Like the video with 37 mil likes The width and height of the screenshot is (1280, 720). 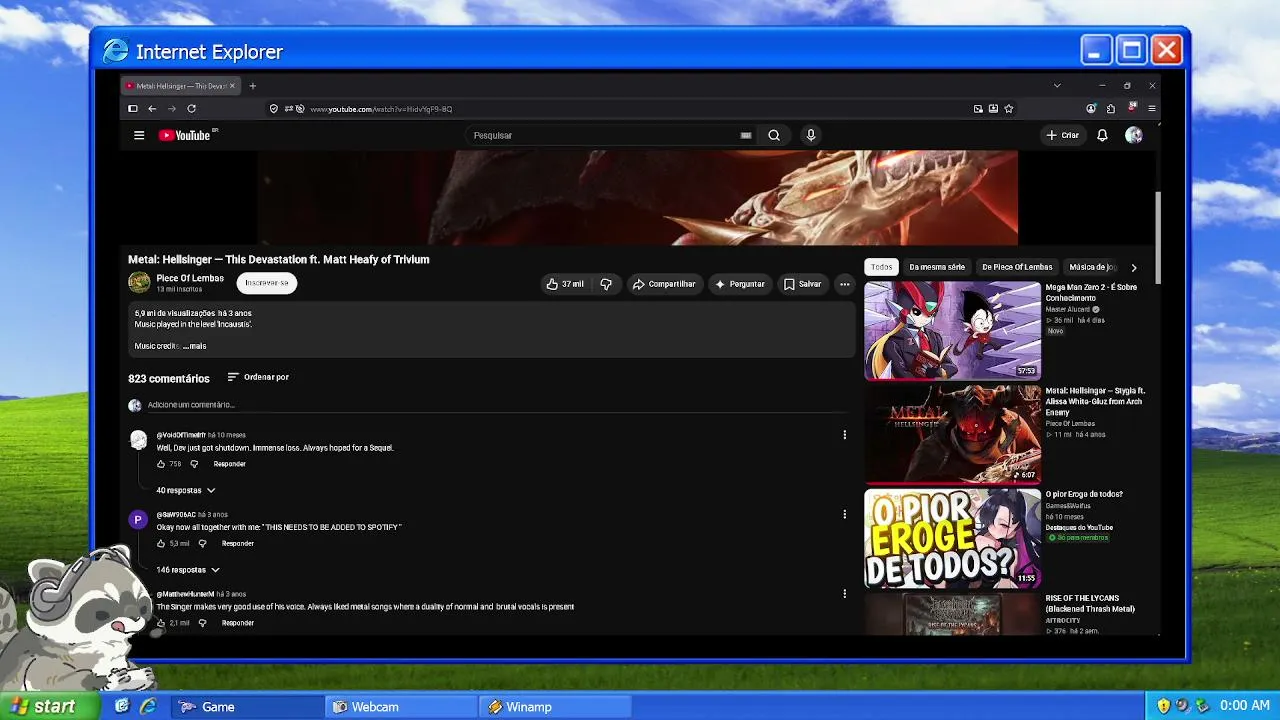(565, 284)
